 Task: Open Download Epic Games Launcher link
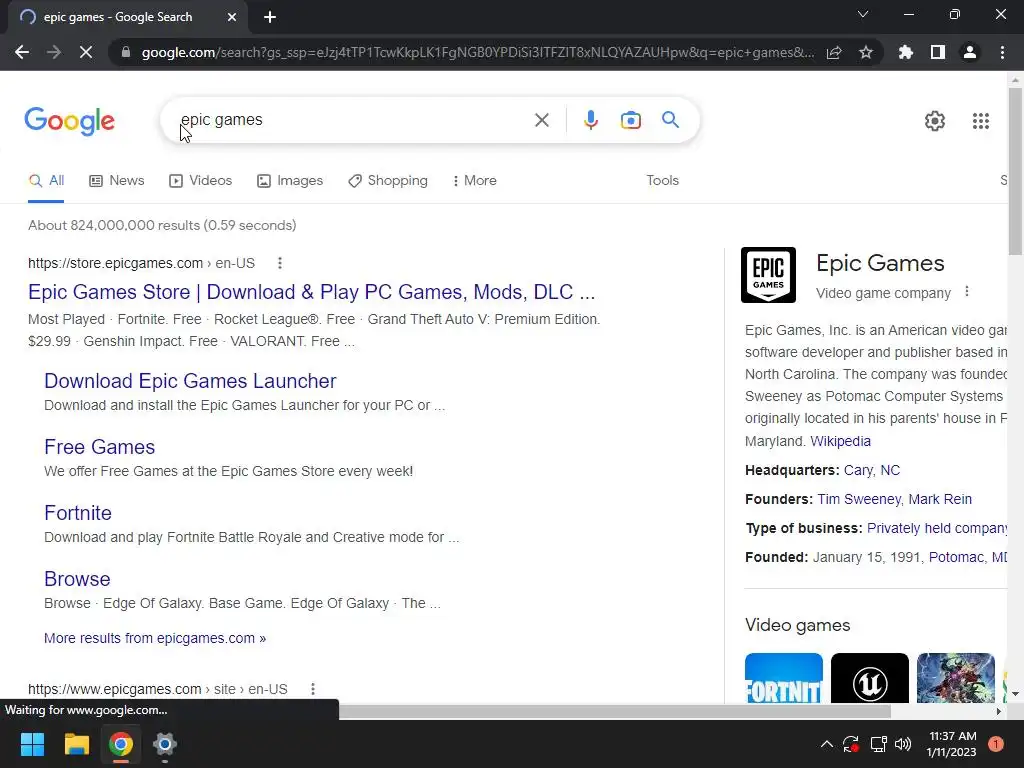click(x=190, y=381)
